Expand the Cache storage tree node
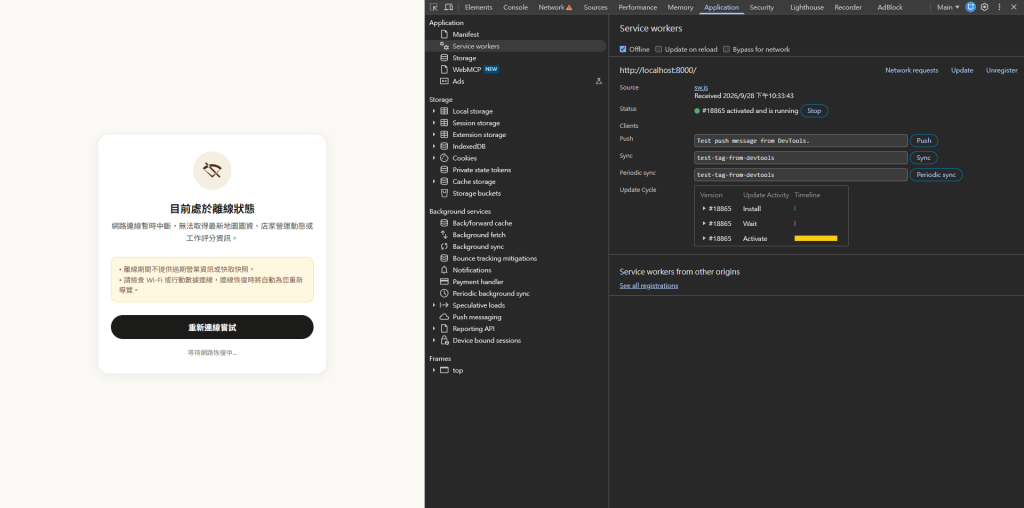 (x=434, y=182)
